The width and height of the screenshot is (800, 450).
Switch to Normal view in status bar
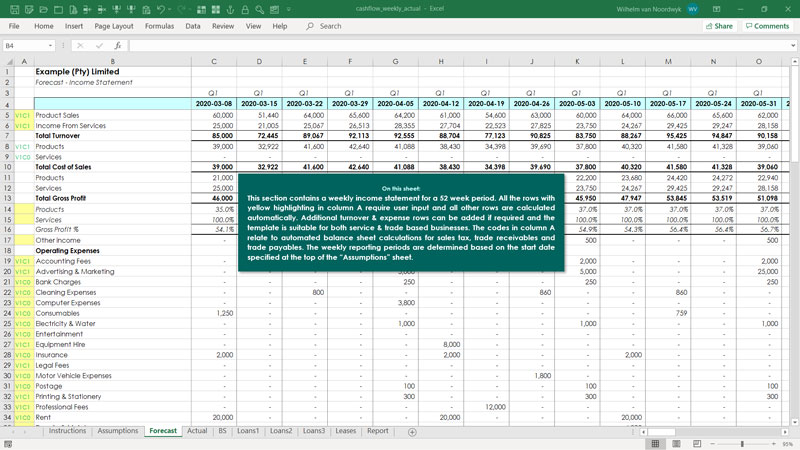click(x=655, y=444)
